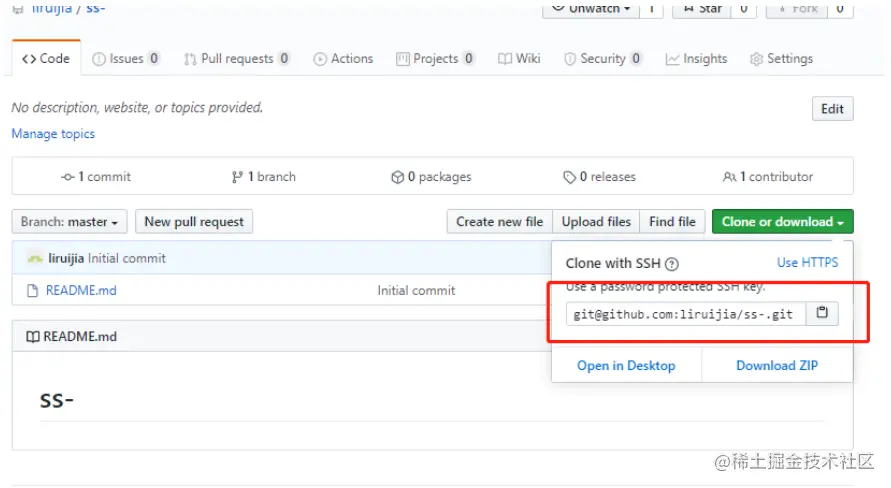Click the commit icon beside 1 commit

click(68, 177)
